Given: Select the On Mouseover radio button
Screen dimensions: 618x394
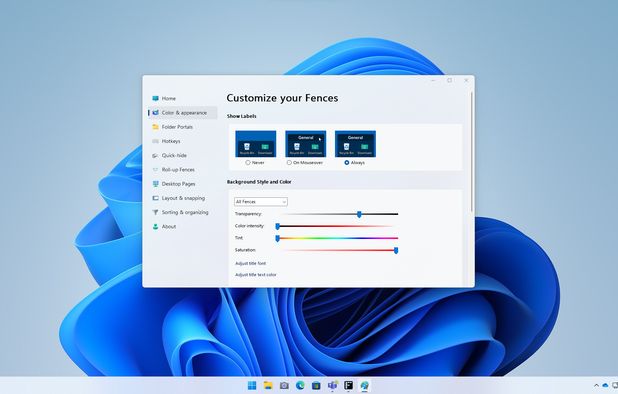Looking at the screenshot, I should pos(289,162).
